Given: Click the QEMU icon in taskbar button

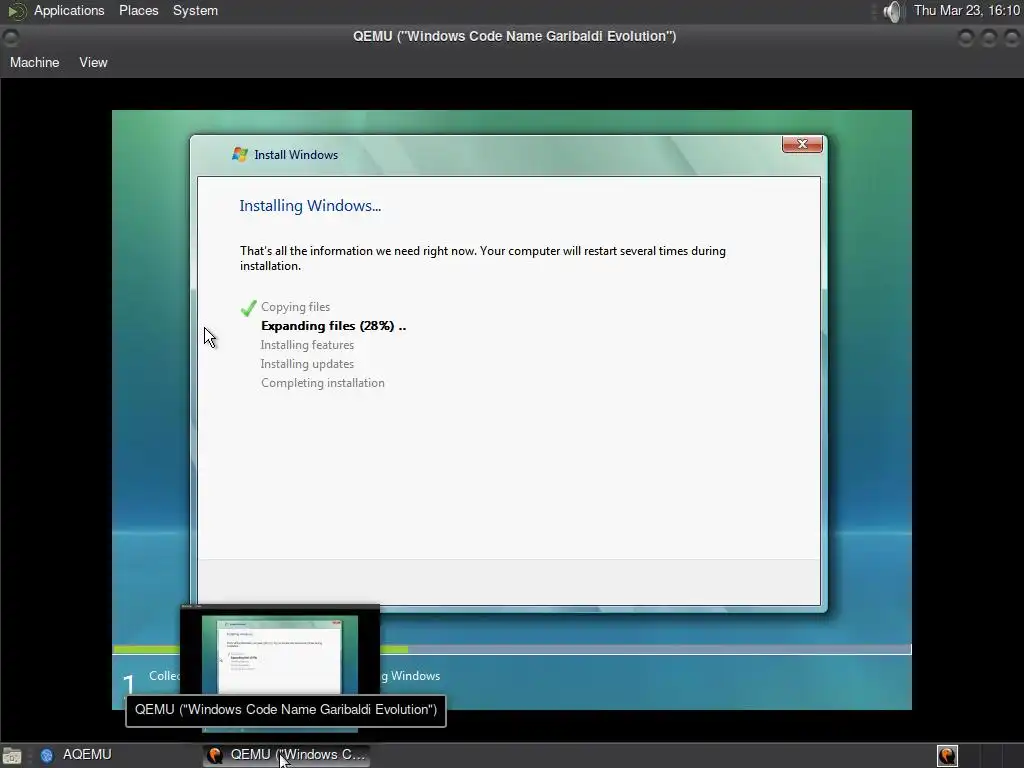Looking at the screenshot, I should tap(214, 756).
